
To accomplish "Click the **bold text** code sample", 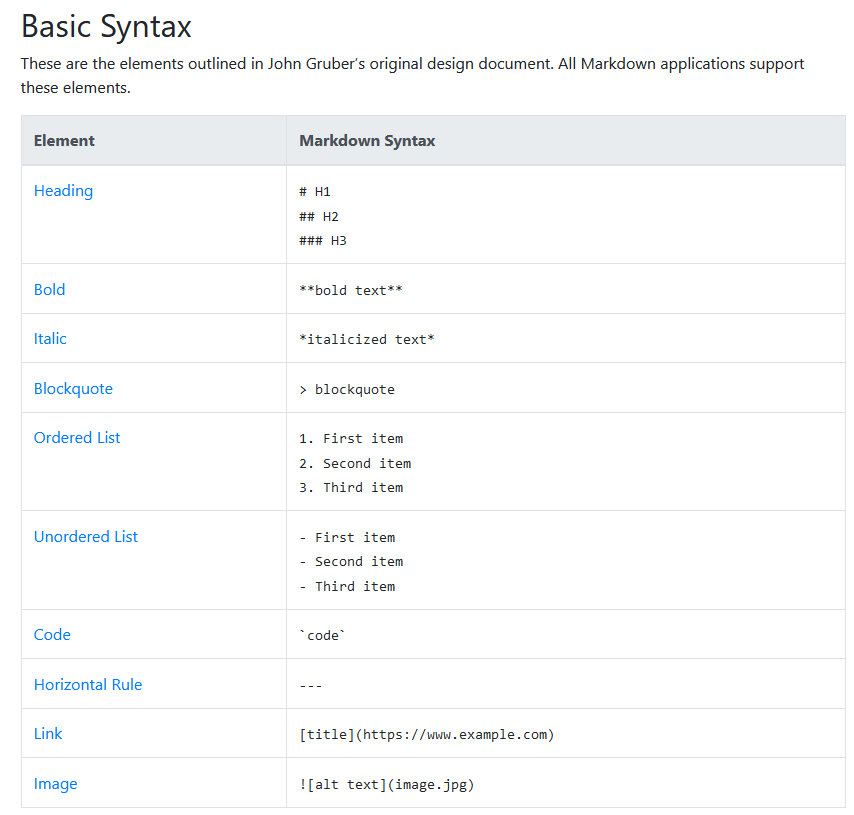I will tap(350, 290).
